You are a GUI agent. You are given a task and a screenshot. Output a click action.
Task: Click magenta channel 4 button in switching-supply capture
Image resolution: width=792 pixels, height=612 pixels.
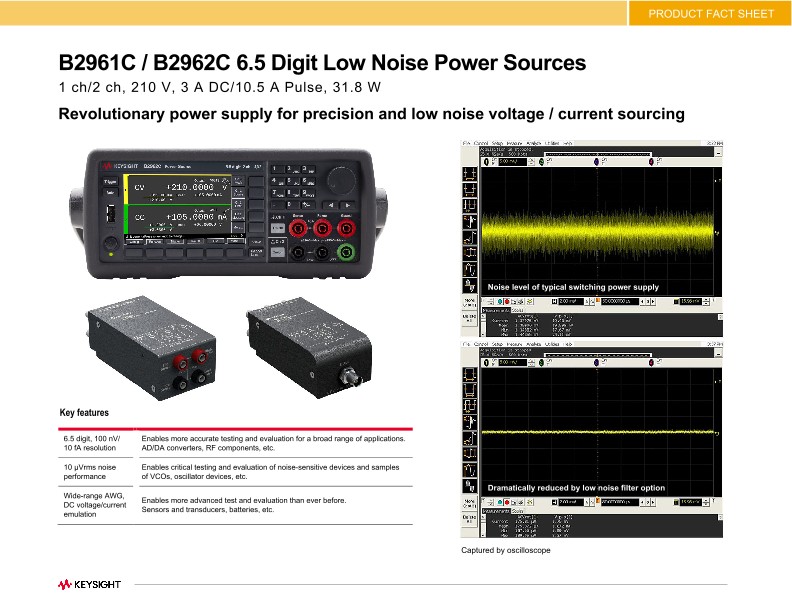(652, 162)
